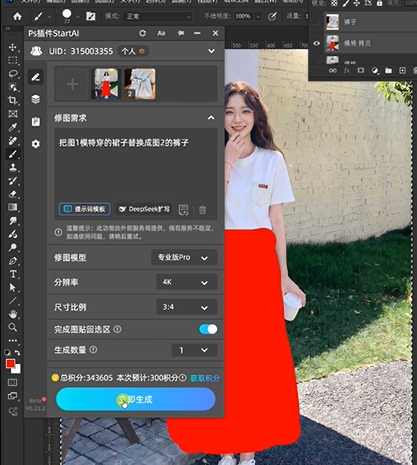
Task: Toggle pressure for opacity icon
Action: (x=272, y=16)
